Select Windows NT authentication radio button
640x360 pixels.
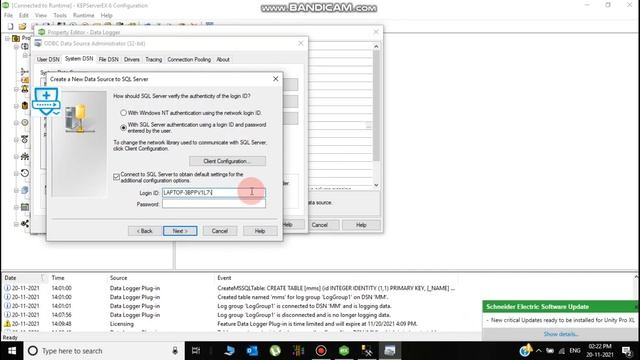[123, 113]
